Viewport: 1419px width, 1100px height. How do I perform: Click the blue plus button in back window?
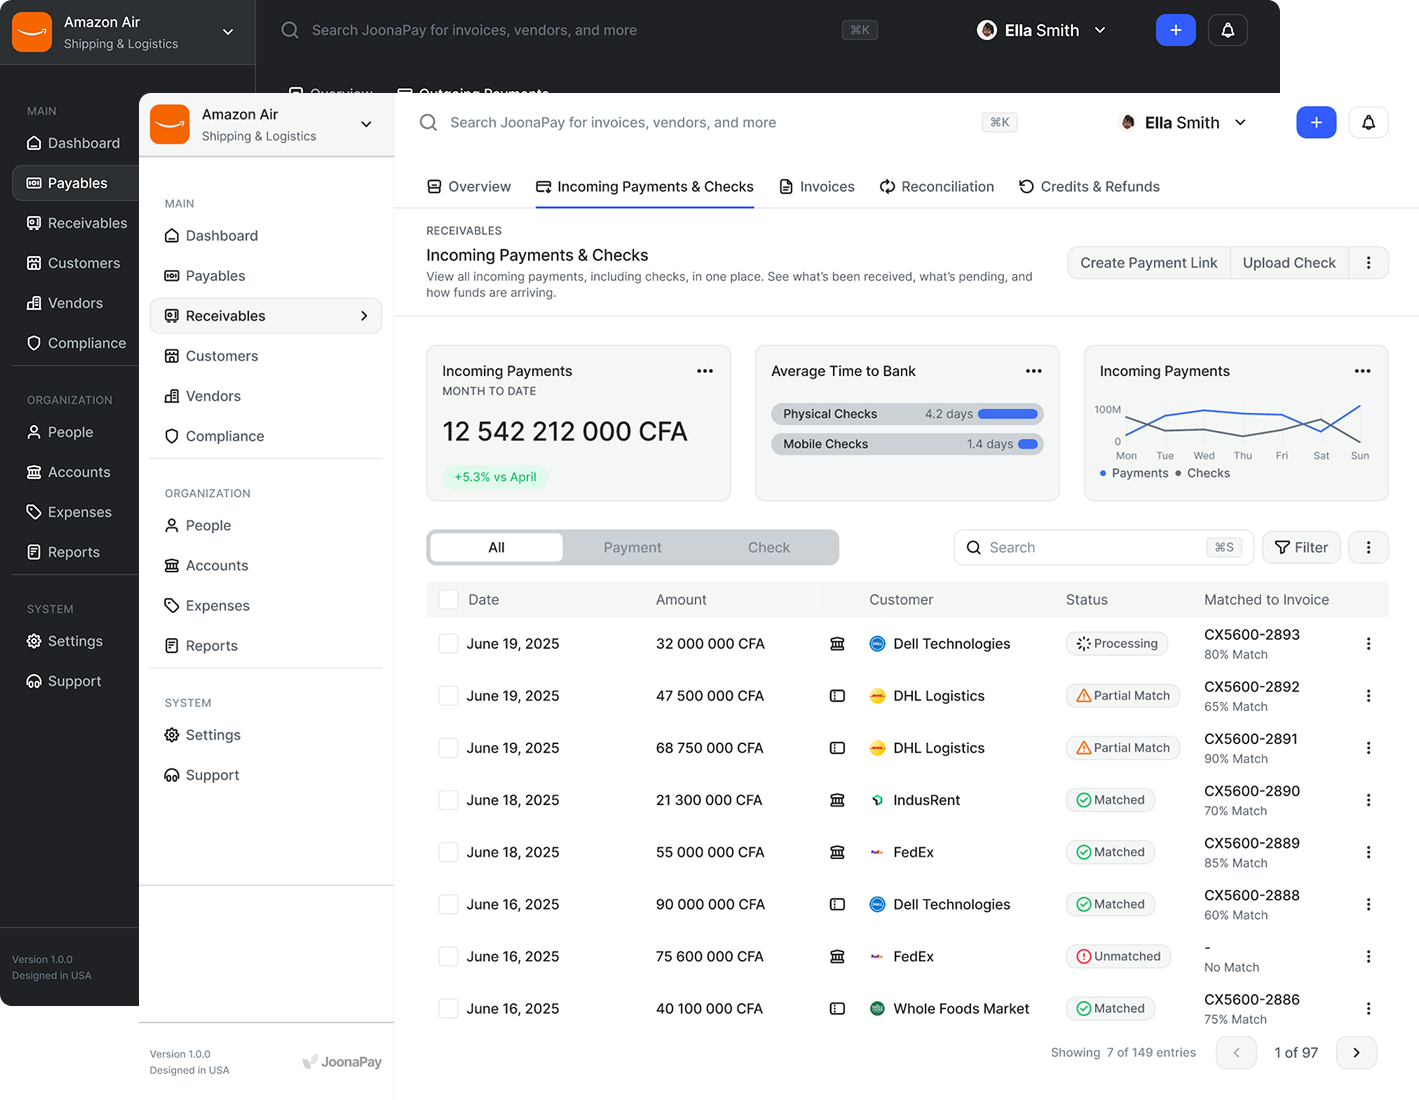(1175, 30)
